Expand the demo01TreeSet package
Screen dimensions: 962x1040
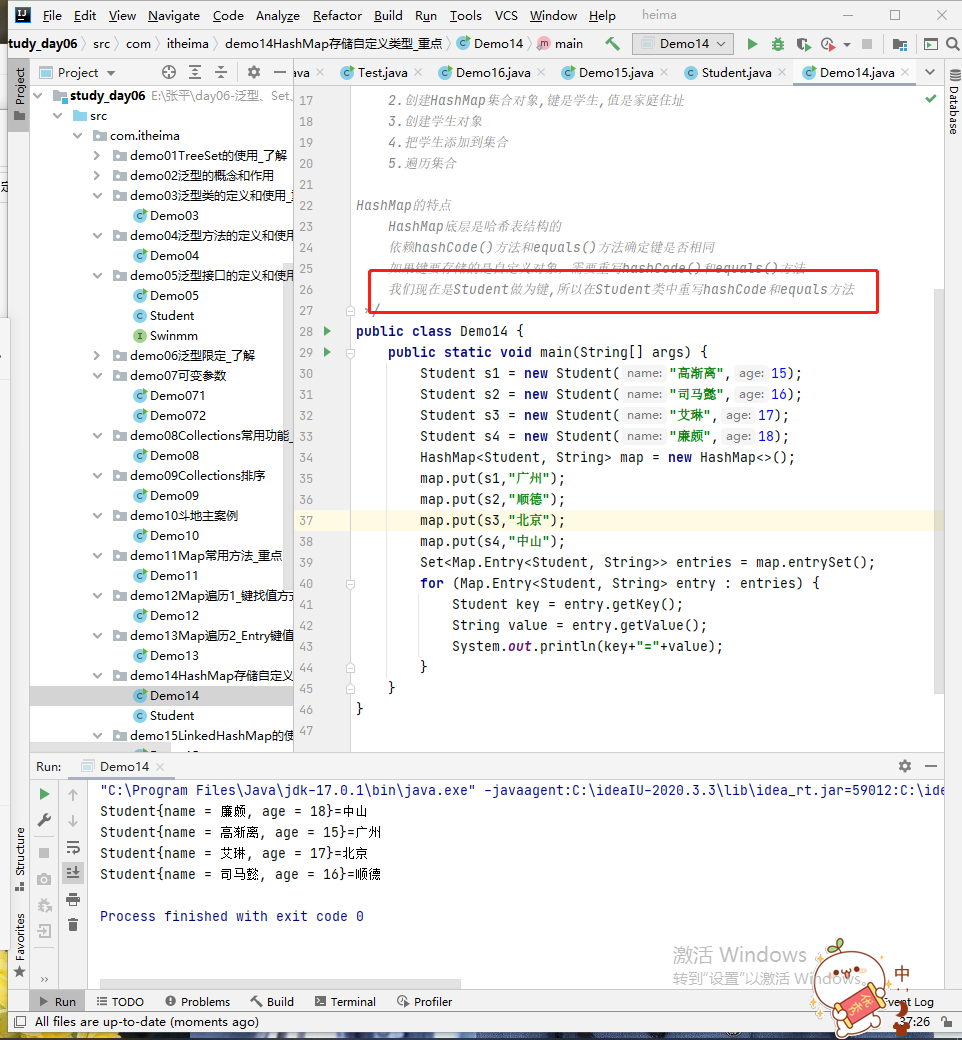pyautogui.click(x=97, y=155)
